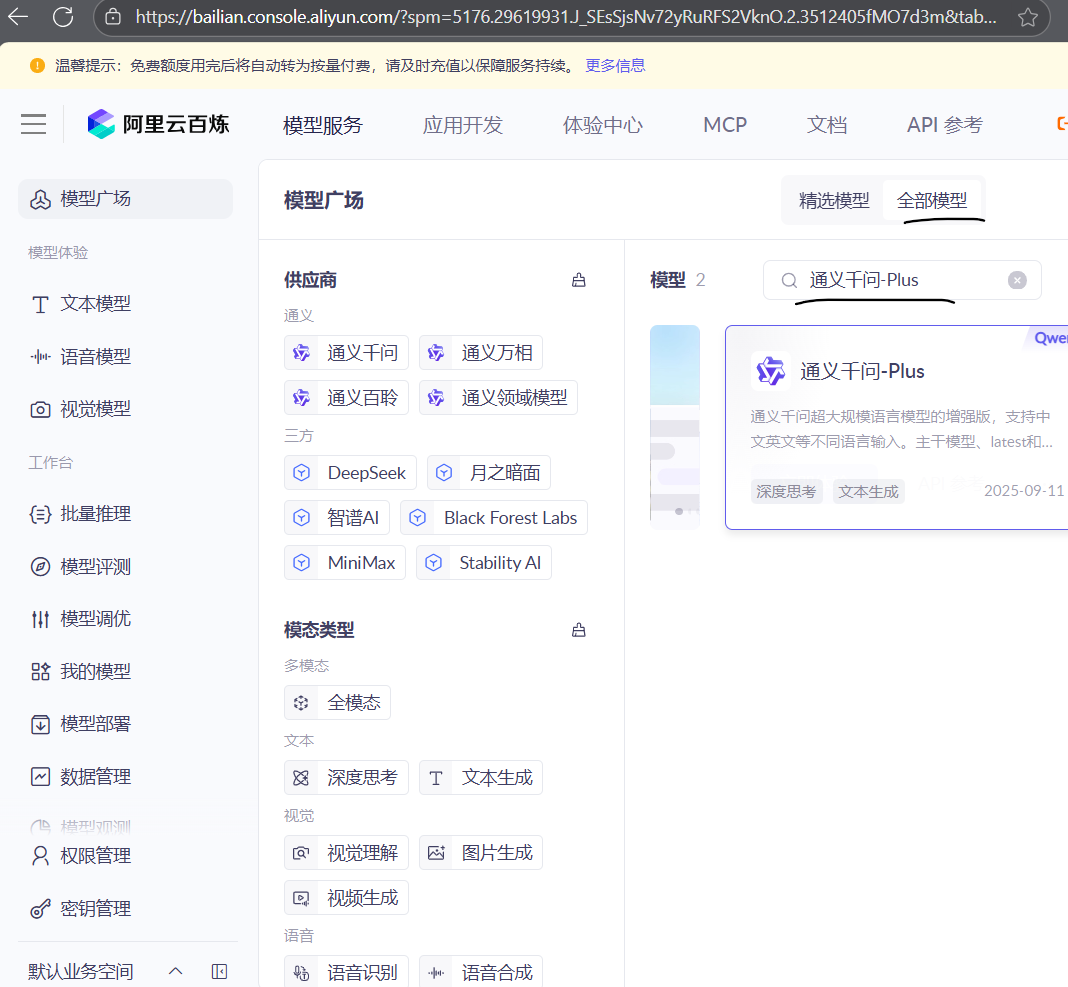Collapse the left sidebar panel
1068x987 pixels.
(219, 970)
